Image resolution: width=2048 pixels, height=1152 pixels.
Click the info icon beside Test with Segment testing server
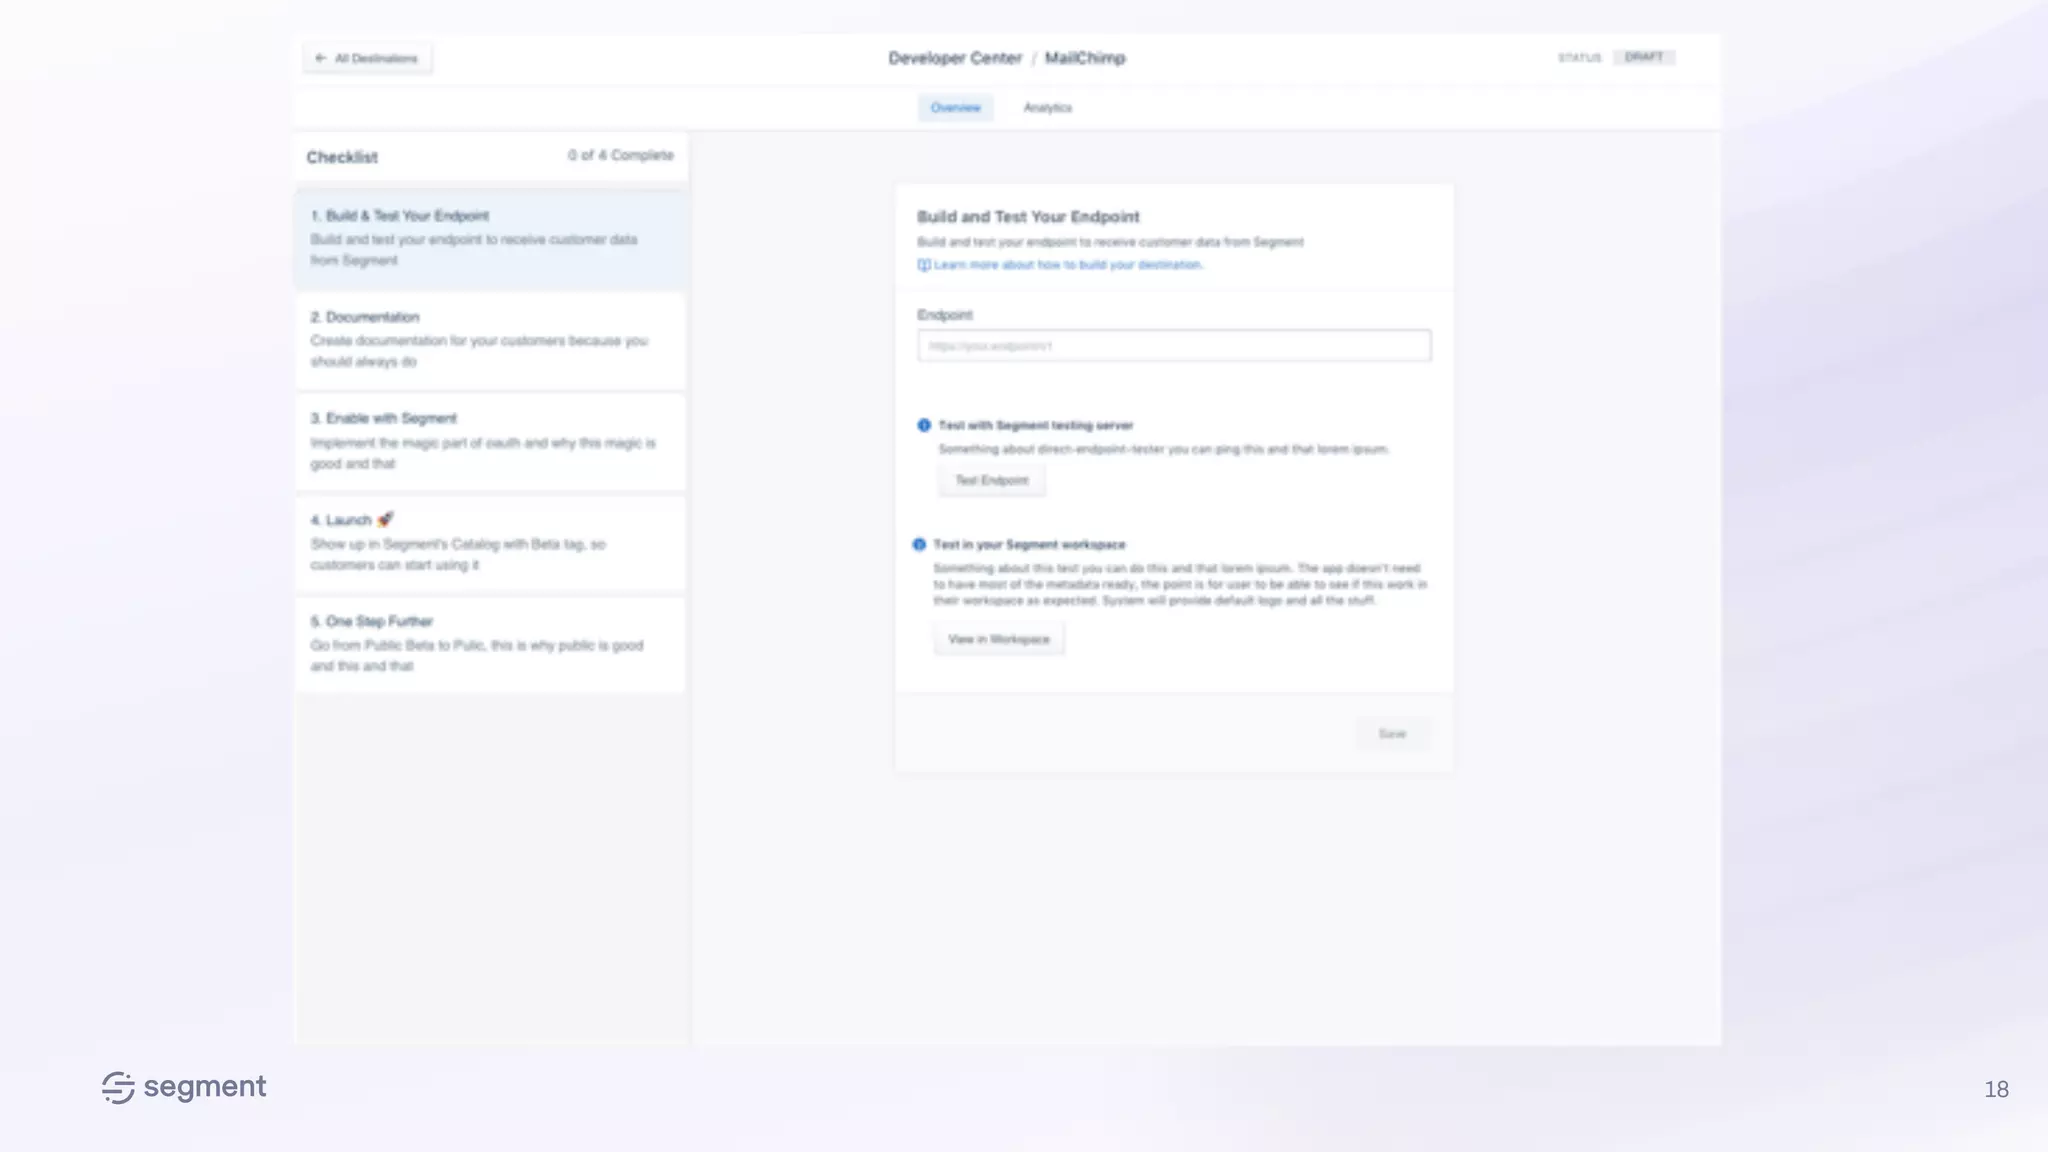(x=924, y=425)
